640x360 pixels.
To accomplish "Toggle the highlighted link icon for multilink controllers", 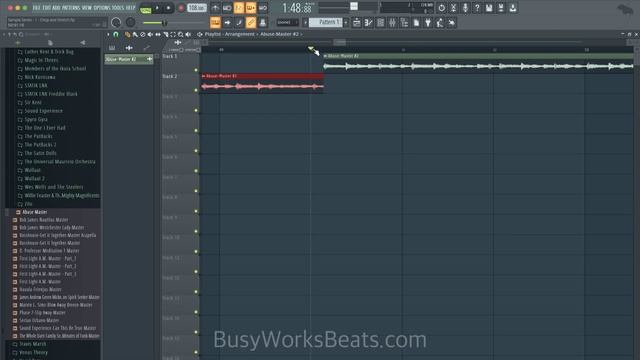I will tap(251, 22).
